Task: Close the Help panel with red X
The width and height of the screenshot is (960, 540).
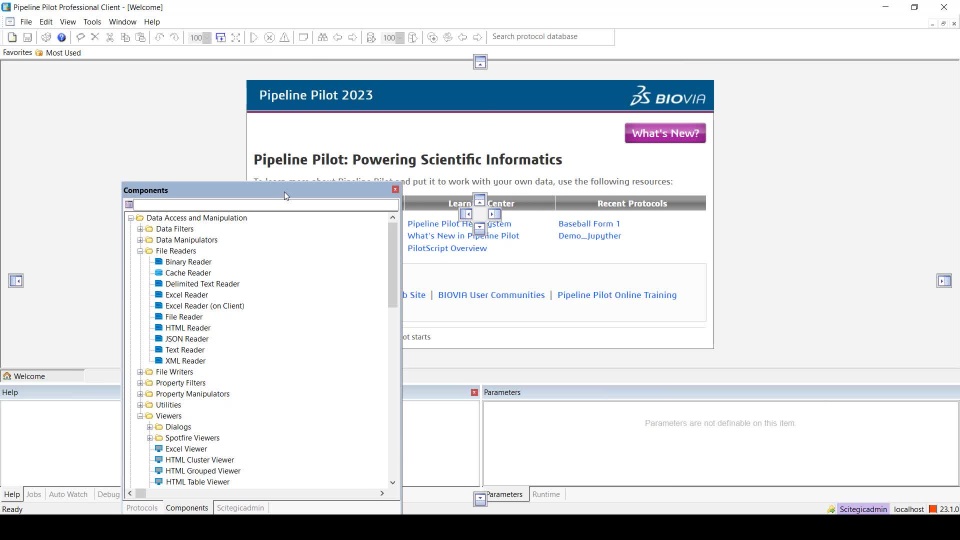Action: [474, 392]
